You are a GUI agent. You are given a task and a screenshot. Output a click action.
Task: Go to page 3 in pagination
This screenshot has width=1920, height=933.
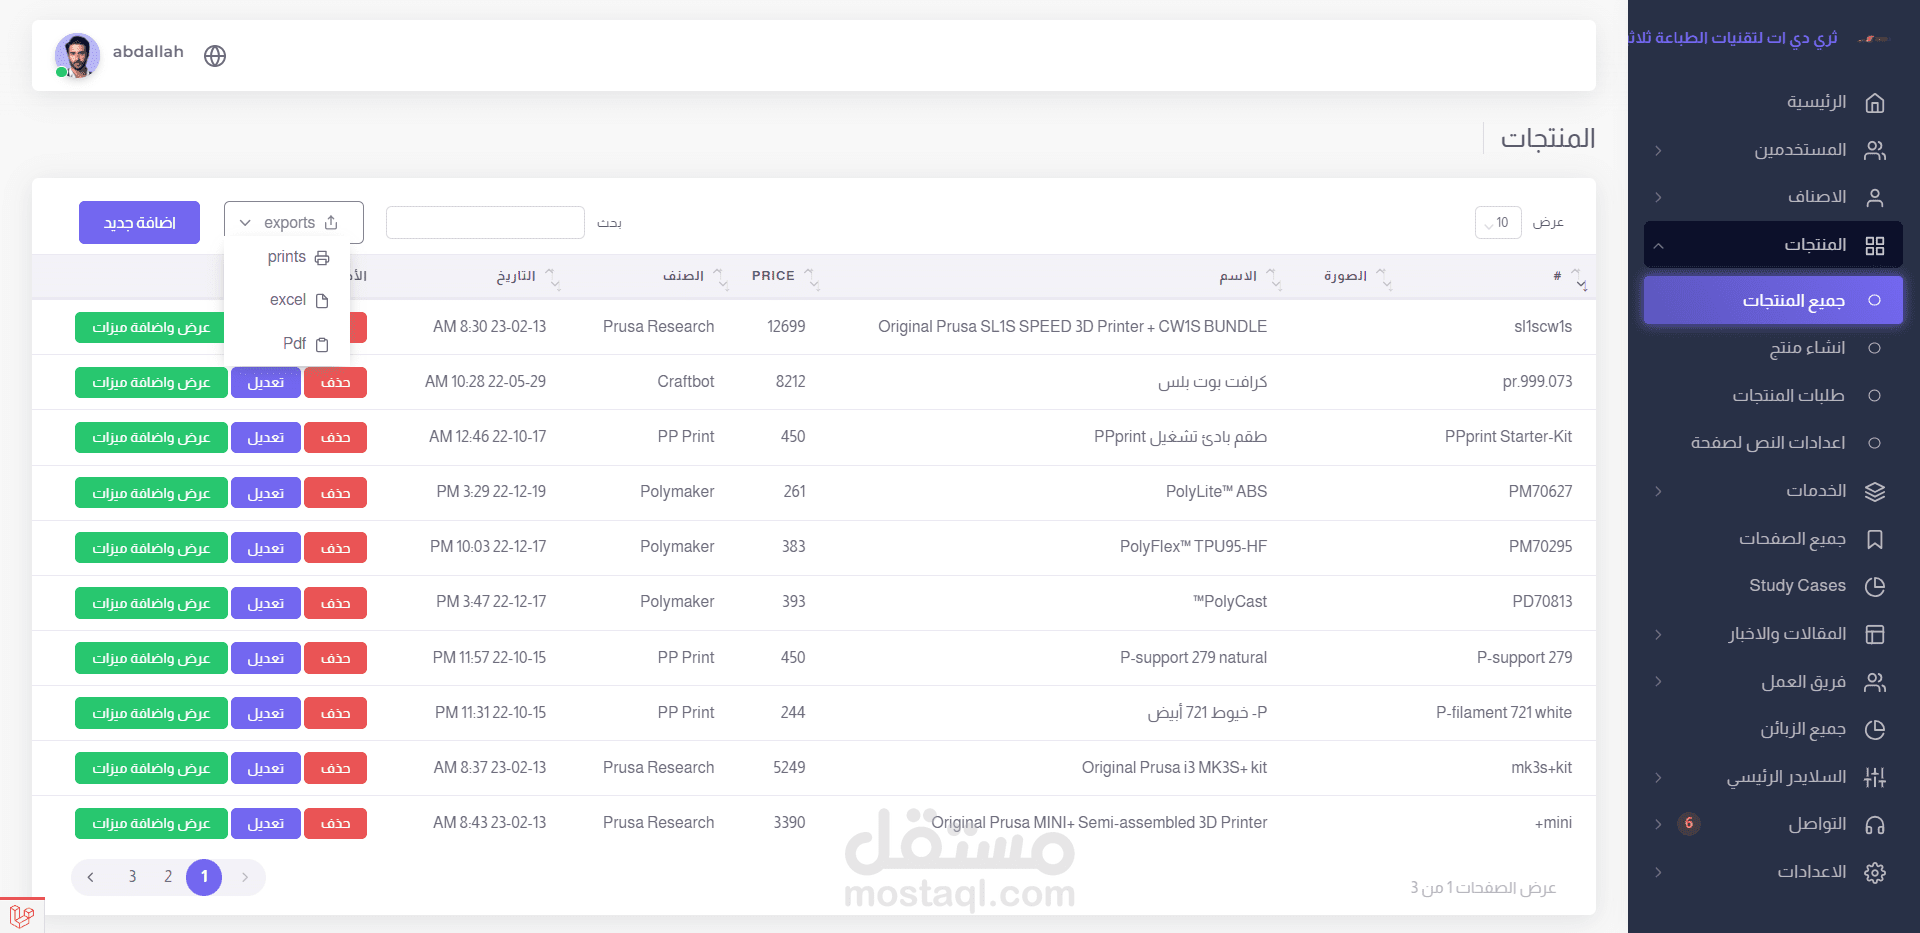click(132, 877)
